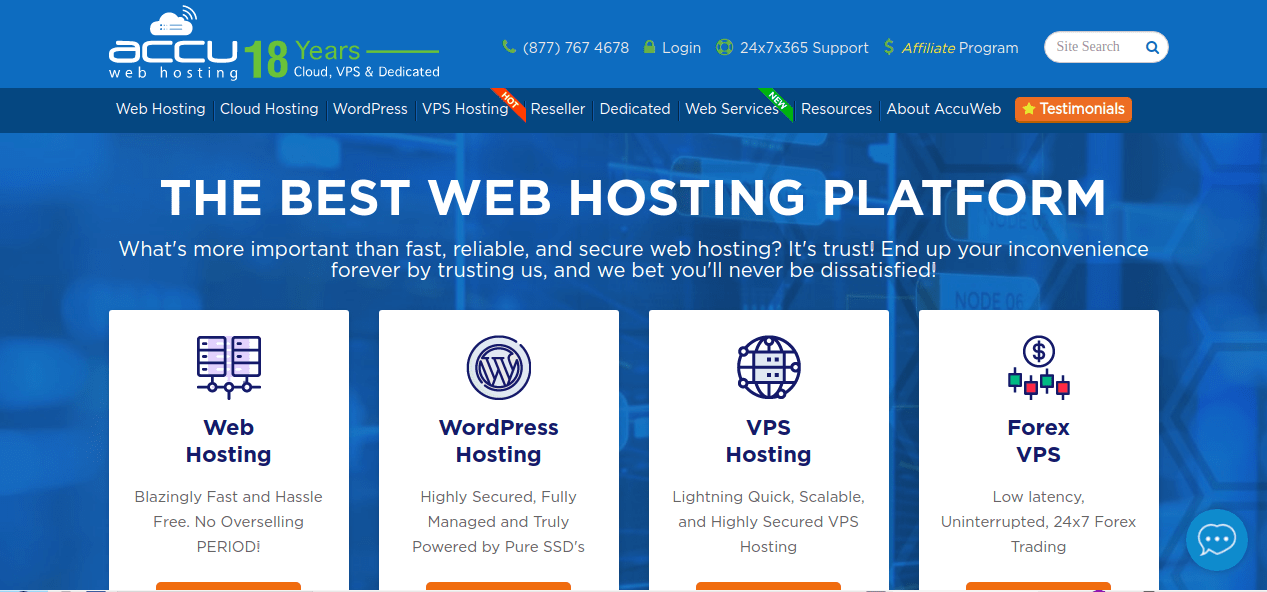Click the orange button in Web Hosting card
The width and height of the screenshot is (1267, 592).
click(x=229, y=586)
